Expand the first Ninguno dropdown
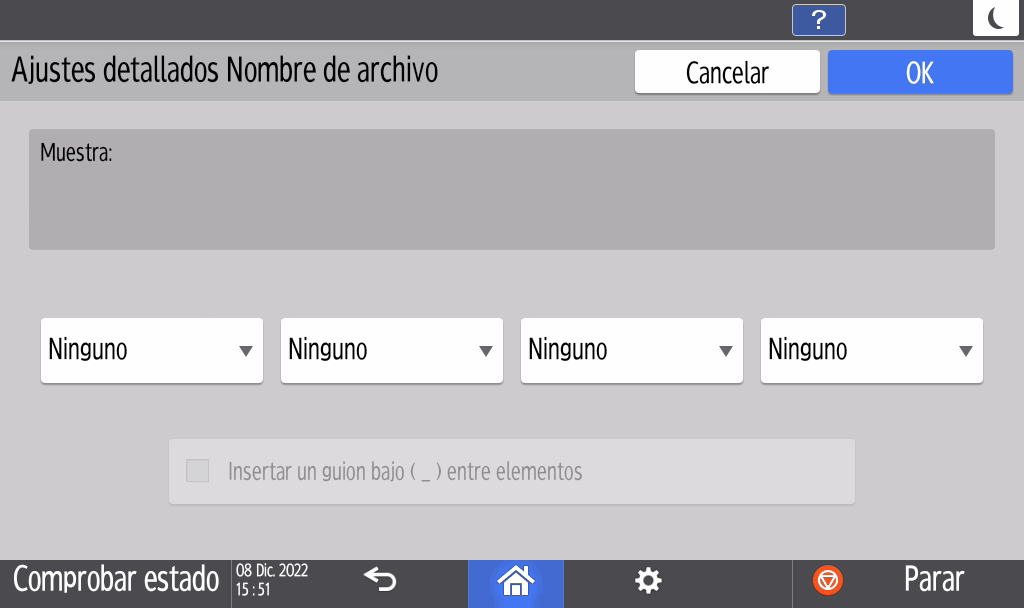 (x=151, y=350)
